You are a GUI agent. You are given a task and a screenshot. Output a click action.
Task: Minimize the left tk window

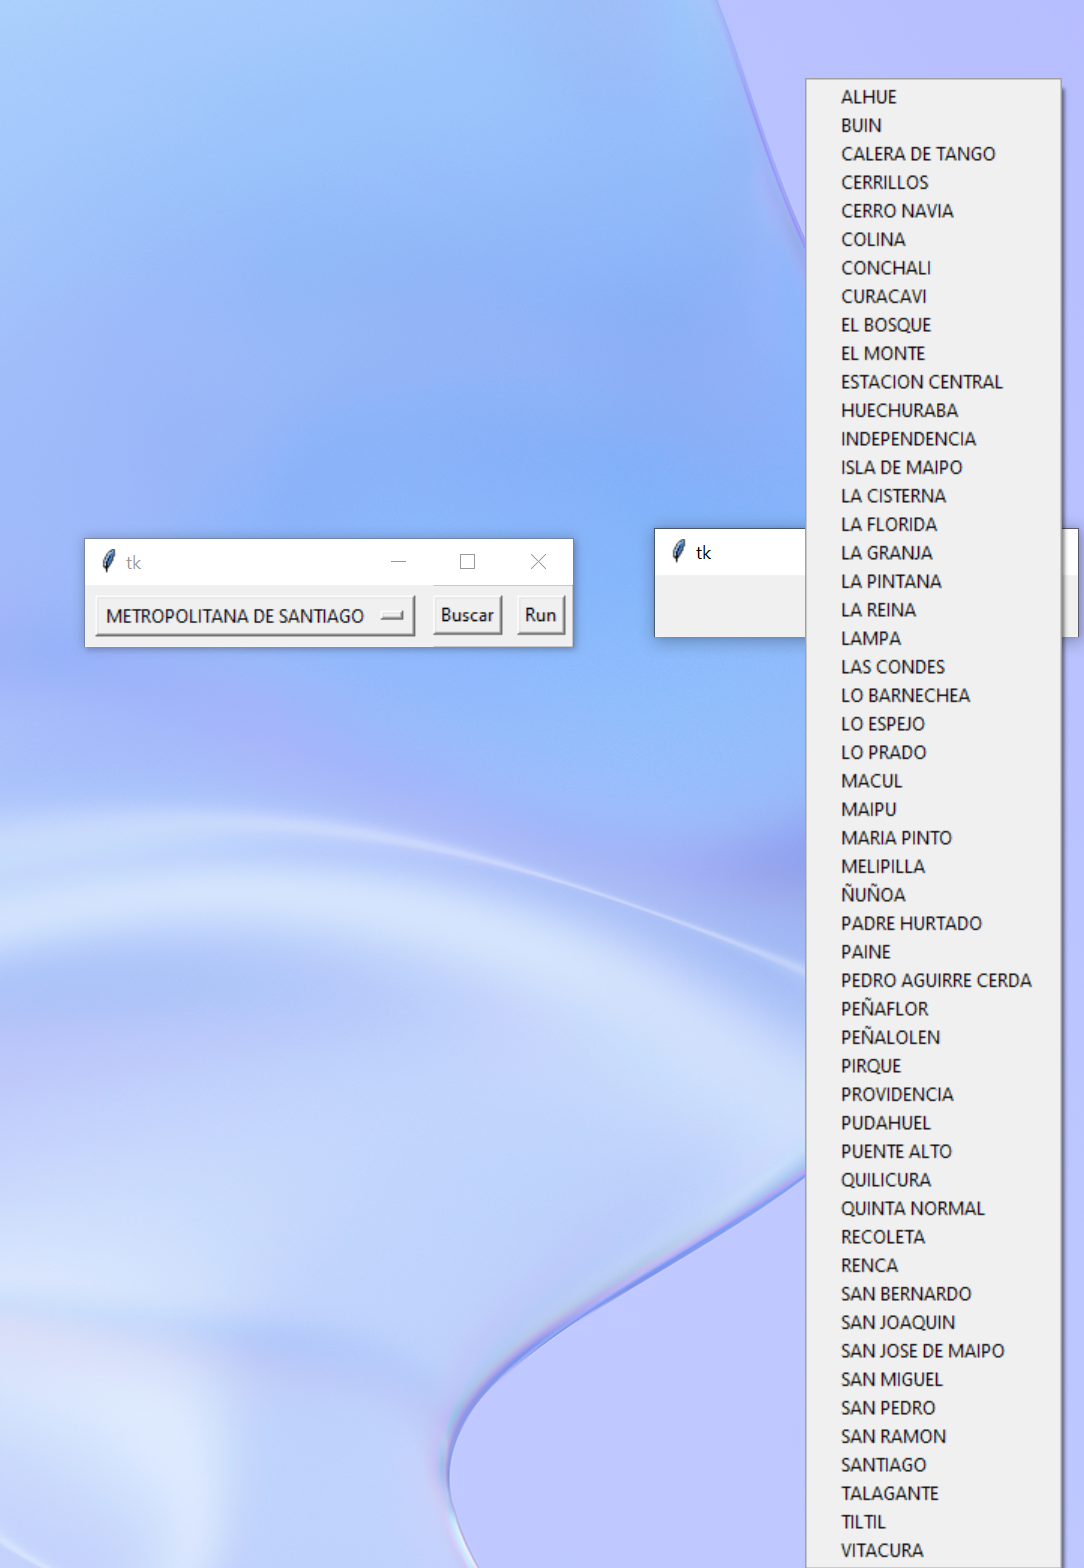coord(398,562)
